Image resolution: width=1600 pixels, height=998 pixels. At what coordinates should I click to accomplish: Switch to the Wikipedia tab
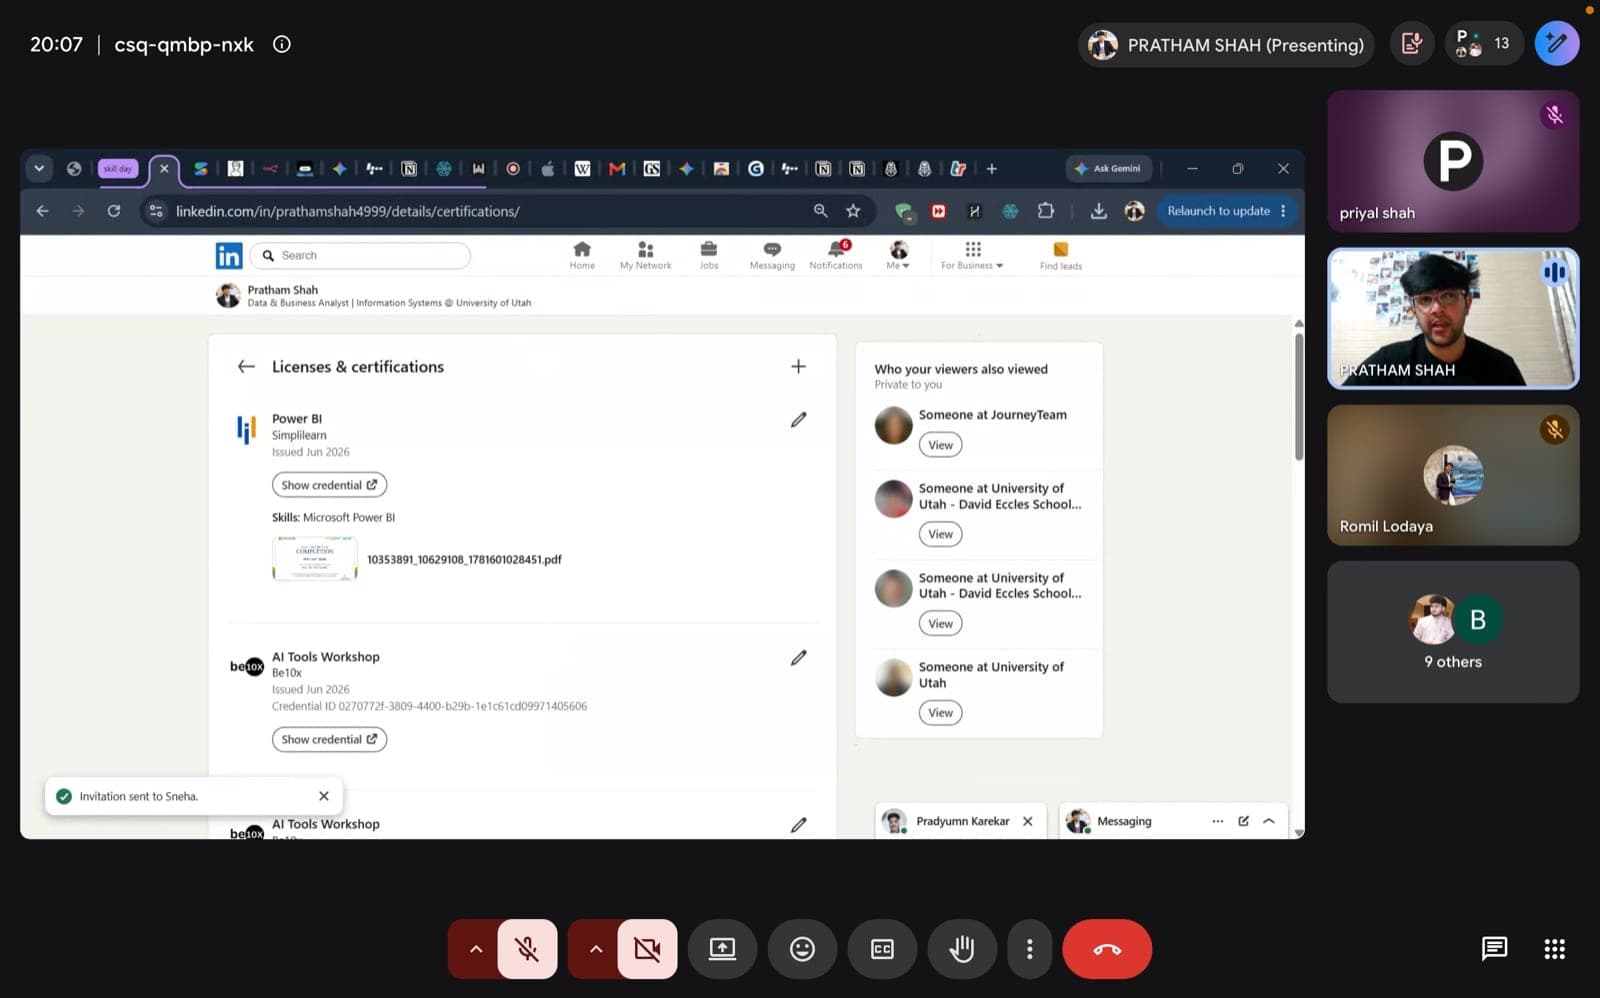(x=582, y=169)
